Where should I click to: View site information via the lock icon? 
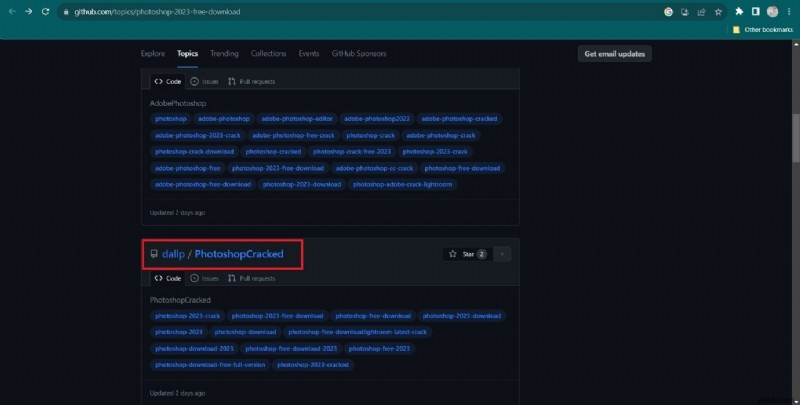click(66, 12)
